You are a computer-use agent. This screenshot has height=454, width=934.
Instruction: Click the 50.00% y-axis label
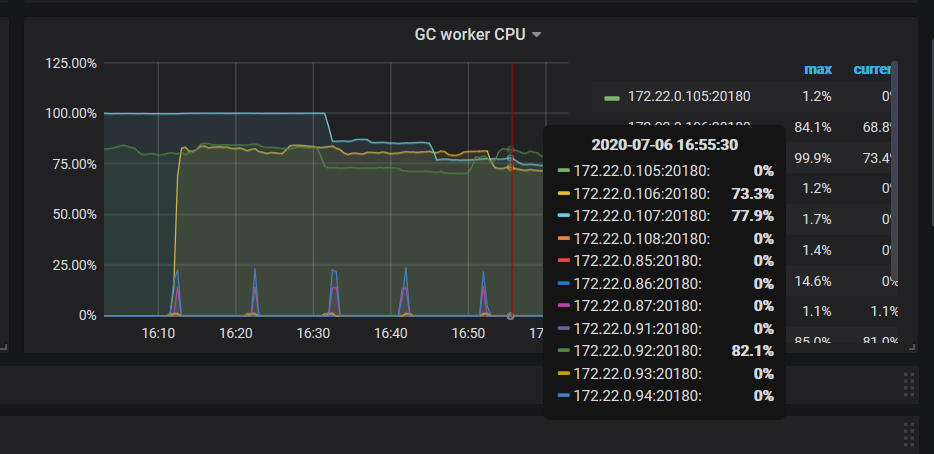click(74, 214)
